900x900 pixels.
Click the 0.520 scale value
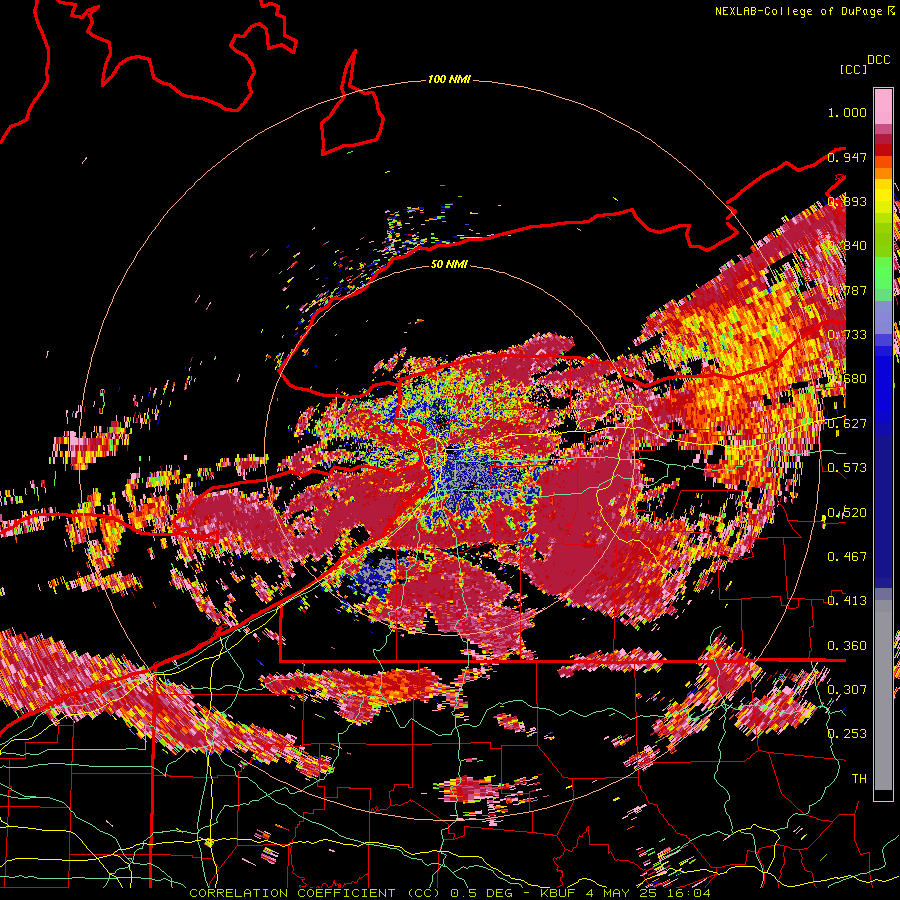(847, 513)
